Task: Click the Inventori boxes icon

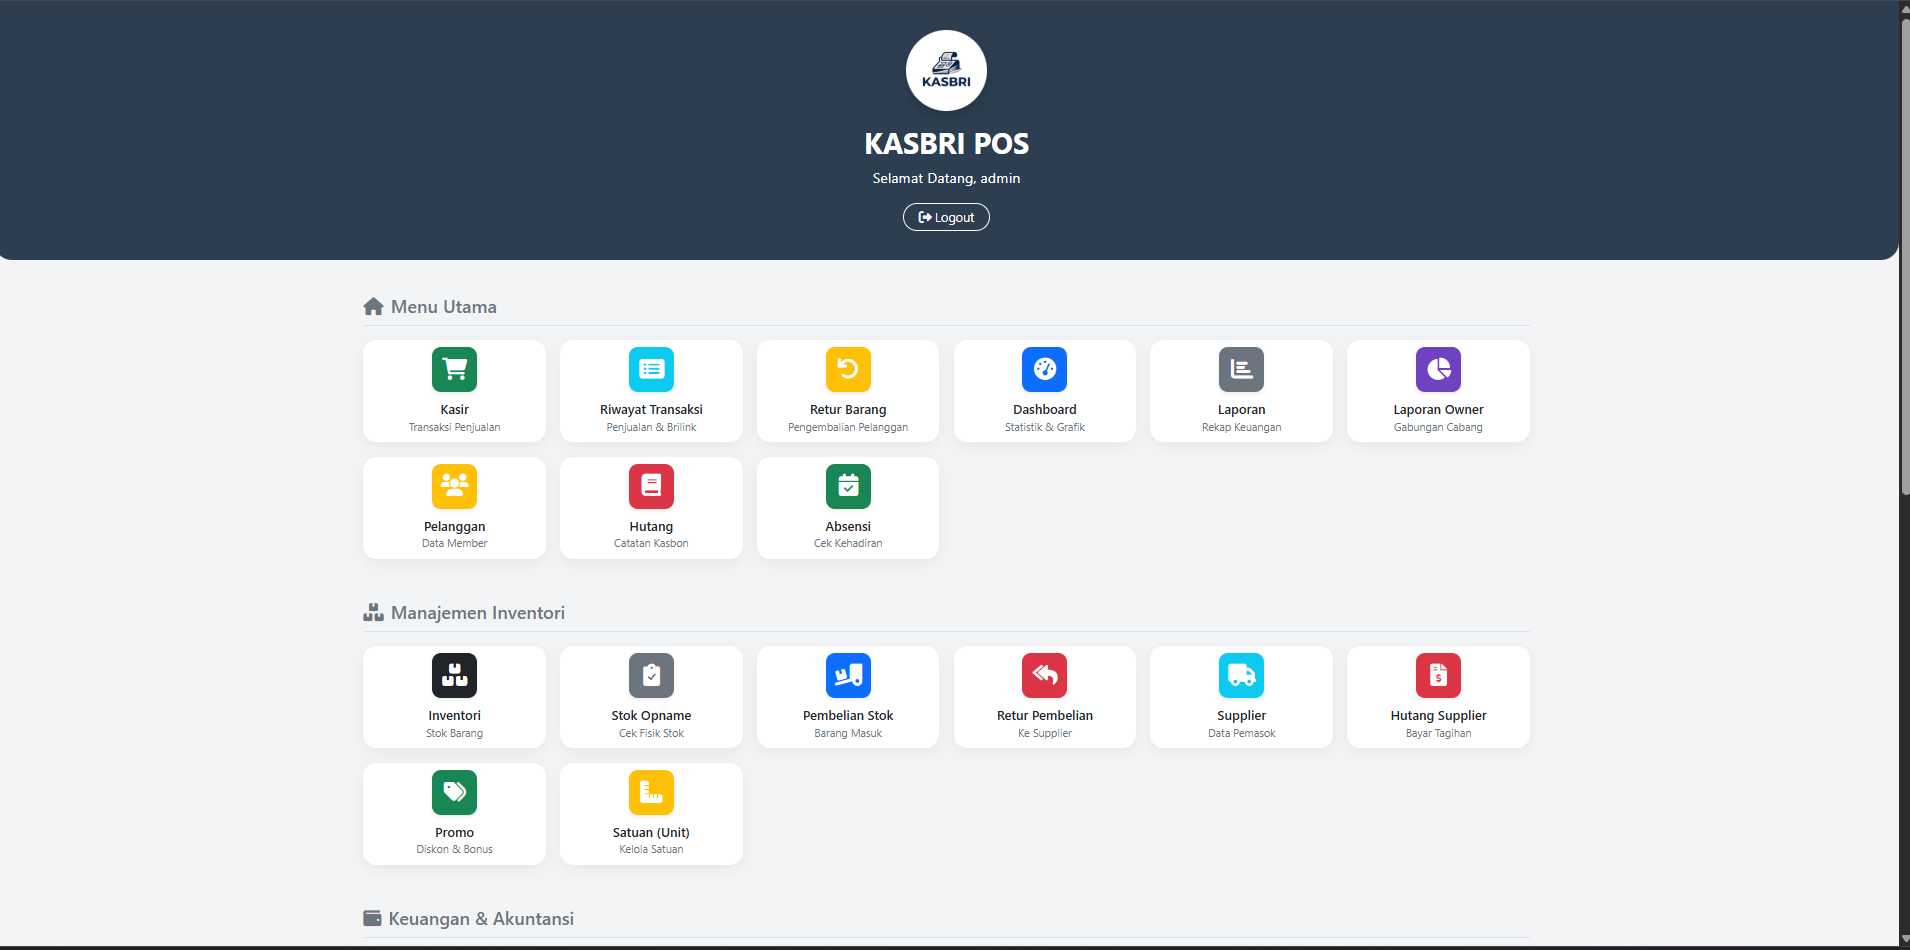Action: pos(454,676)
